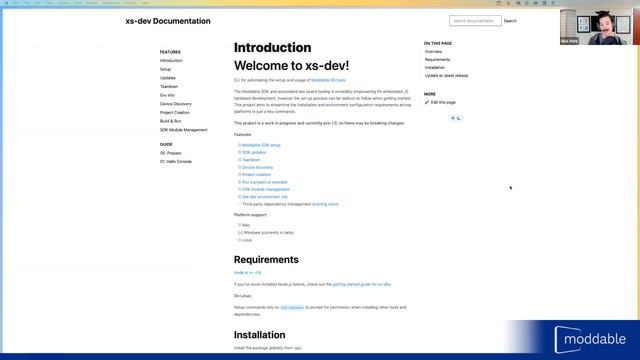Jump to Overview in On This Page
The height and width of the screenshot is (360, 640).
pos(433,52)
